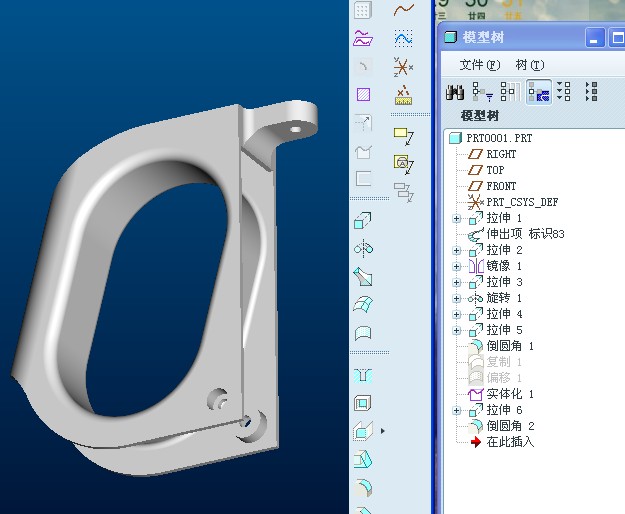Expand the 拉伸 1 tree node

click(457, 218)
